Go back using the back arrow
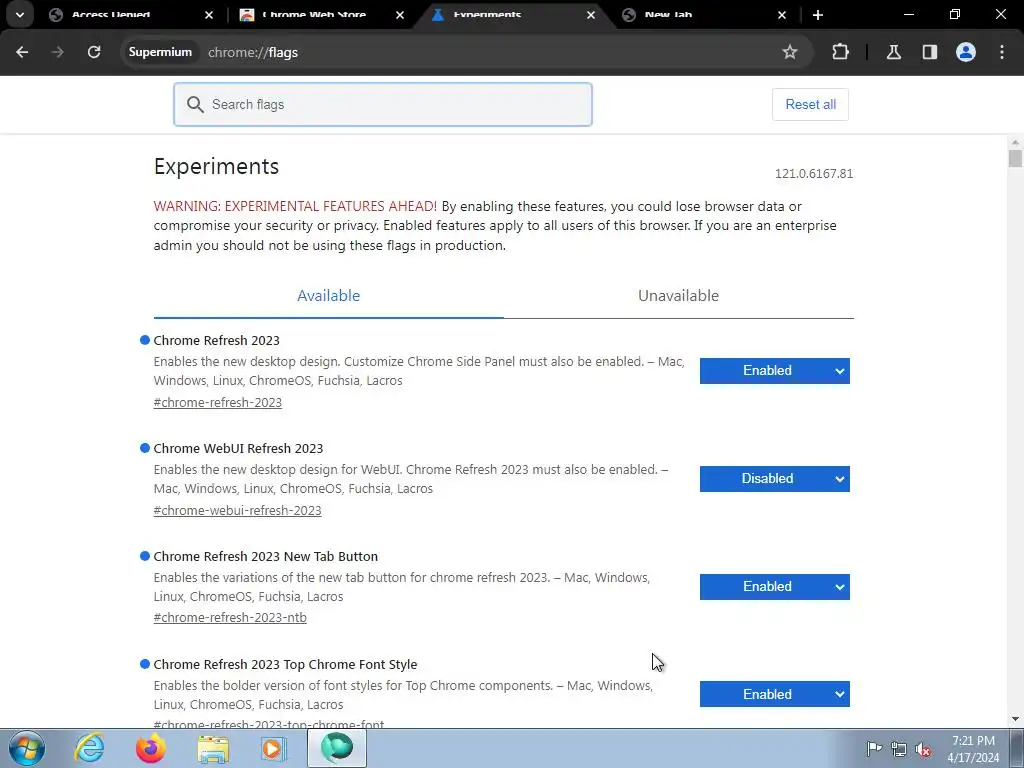Screen dimensions: 1024x768 [22, 52]
